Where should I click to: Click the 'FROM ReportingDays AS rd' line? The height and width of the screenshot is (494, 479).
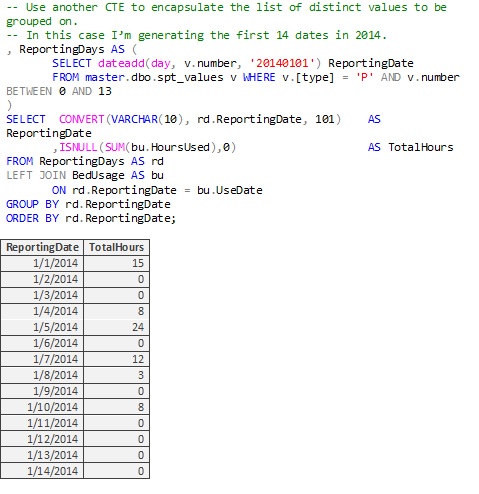tap(85, 161)
